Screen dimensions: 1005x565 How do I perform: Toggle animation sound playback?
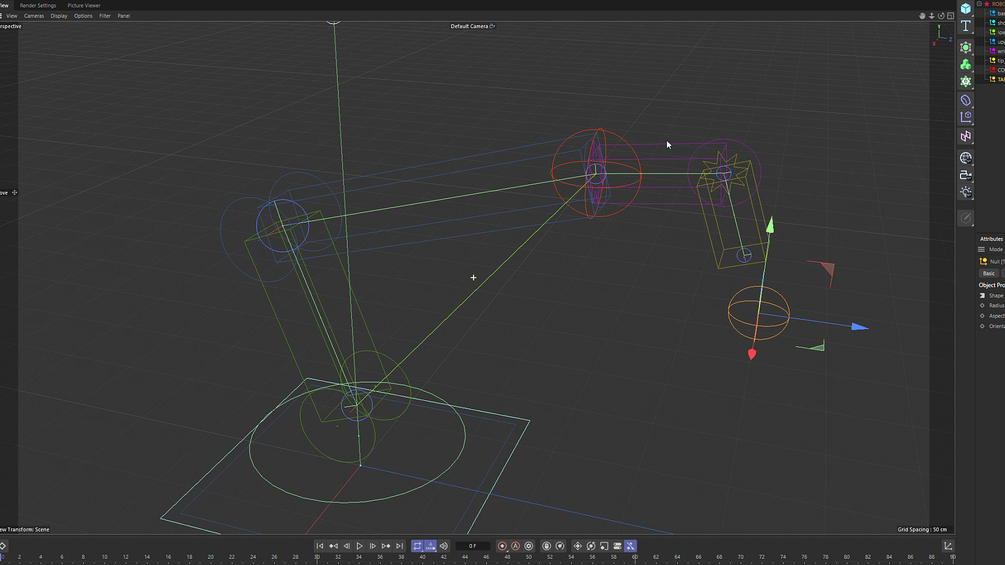point(444,546)
